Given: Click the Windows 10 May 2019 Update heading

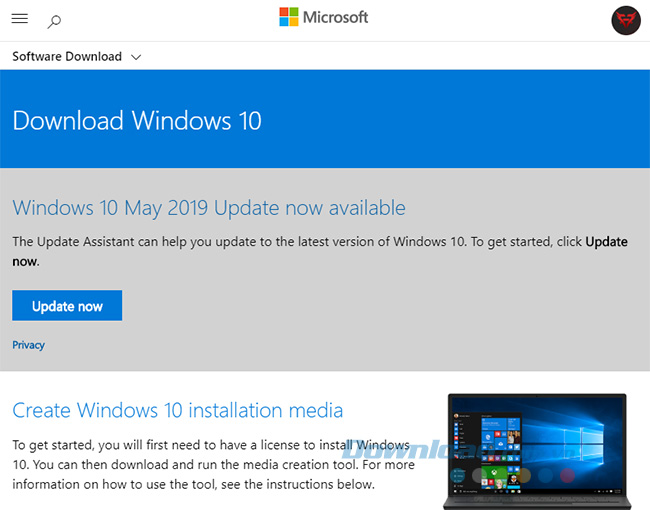Looking at the screenshot, I should [209, 208].
